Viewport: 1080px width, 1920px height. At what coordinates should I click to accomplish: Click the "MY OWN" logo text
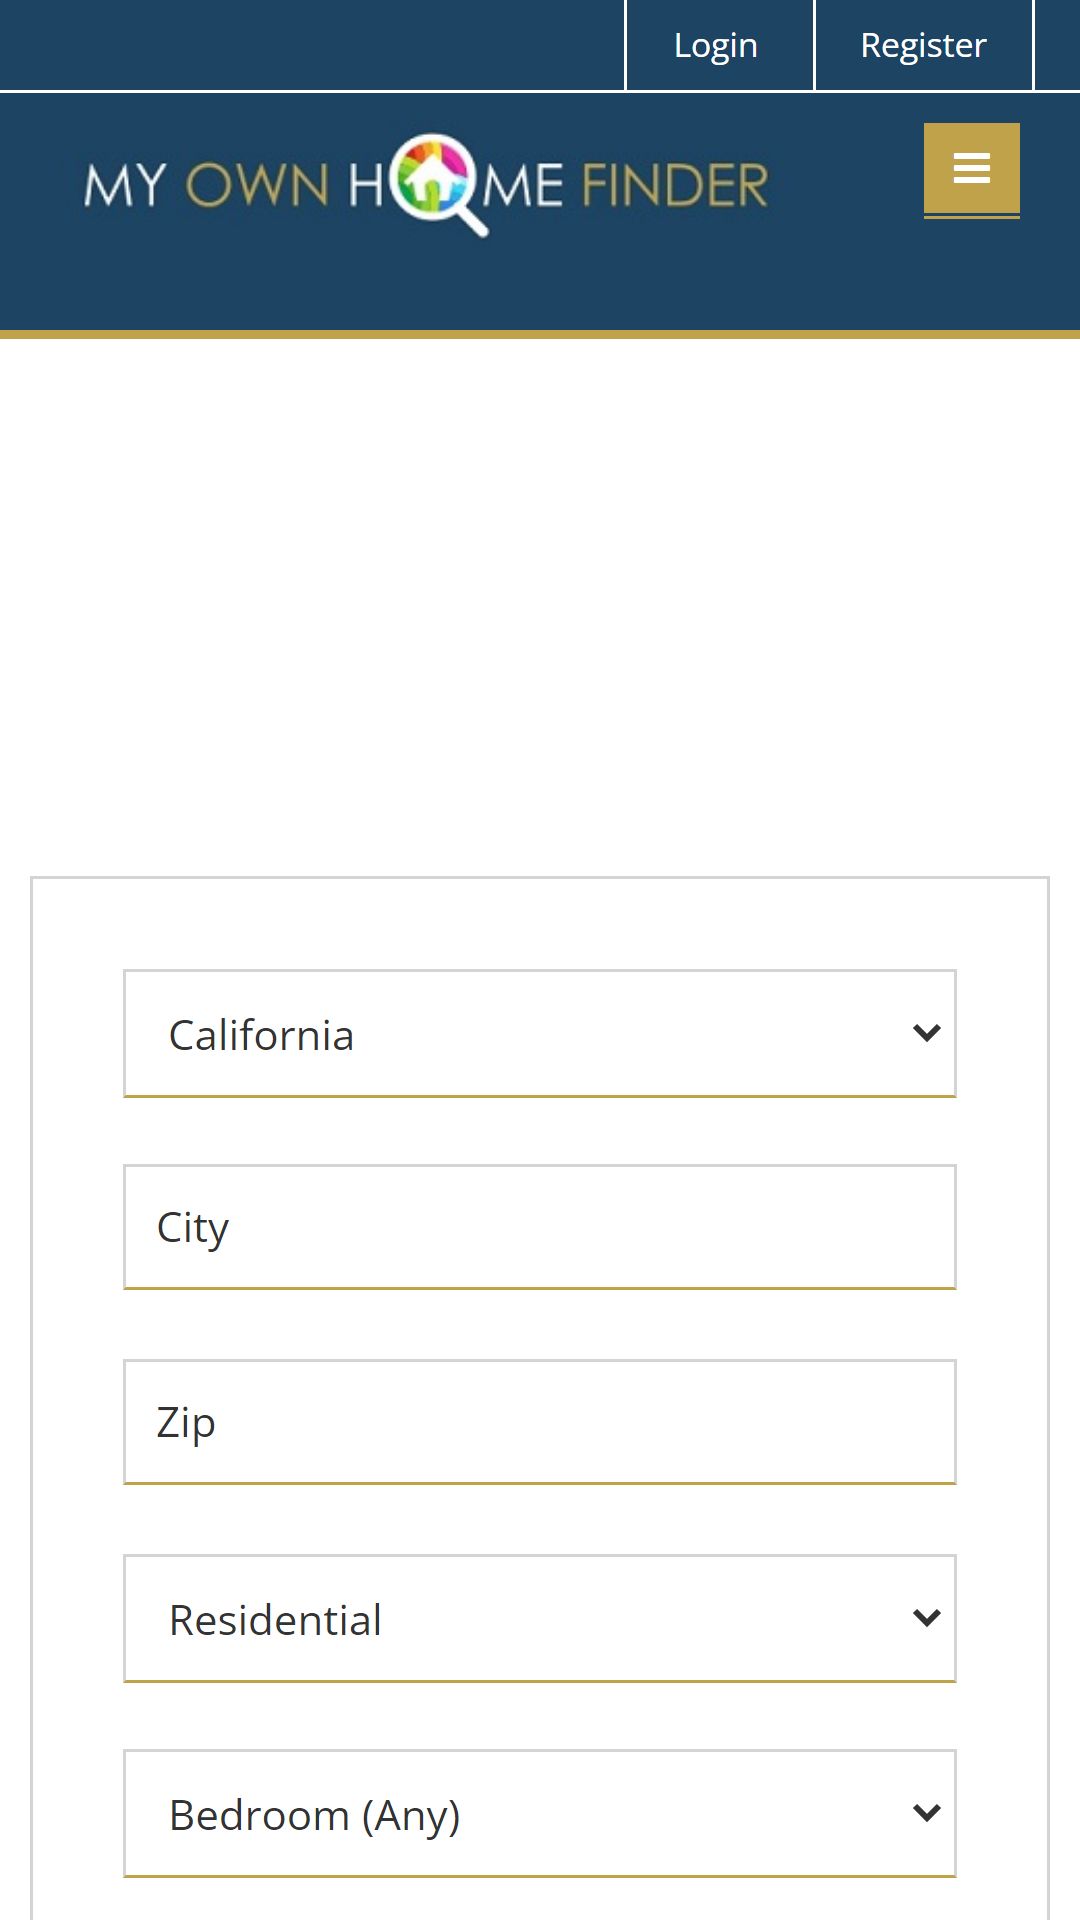[207, 186]
